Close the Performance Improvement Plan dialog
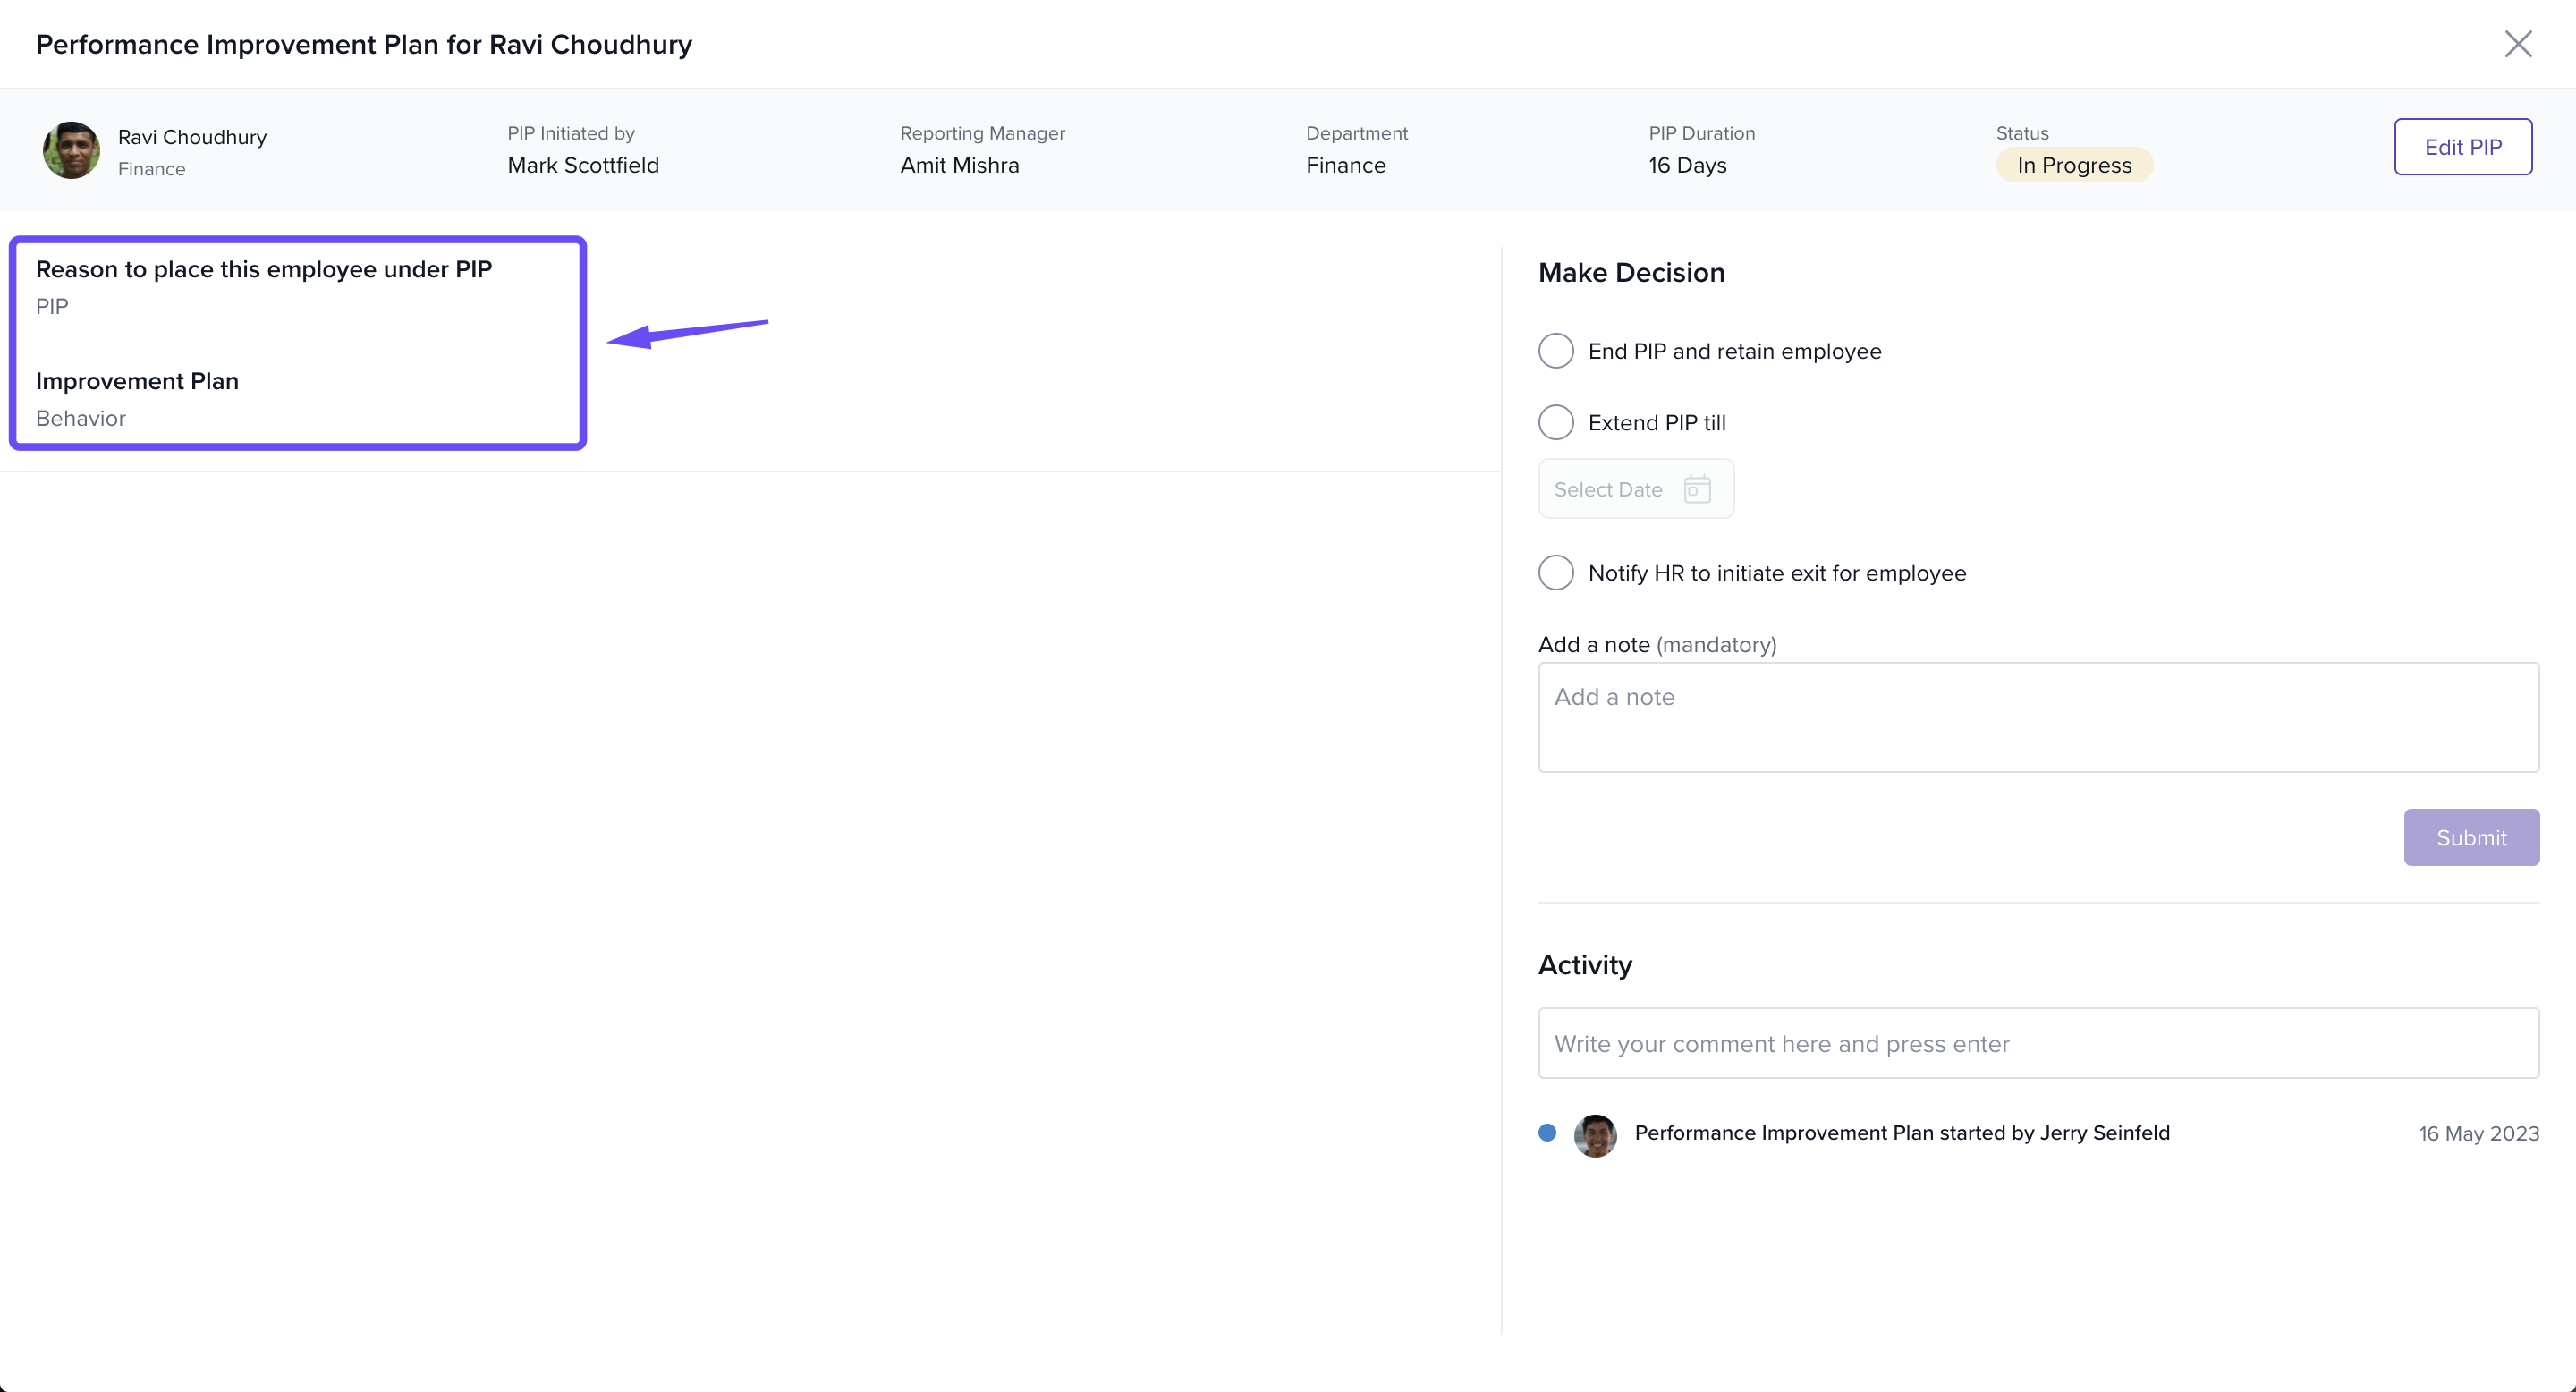This screenshot has height=1392, width=2576. (2517, 44)
